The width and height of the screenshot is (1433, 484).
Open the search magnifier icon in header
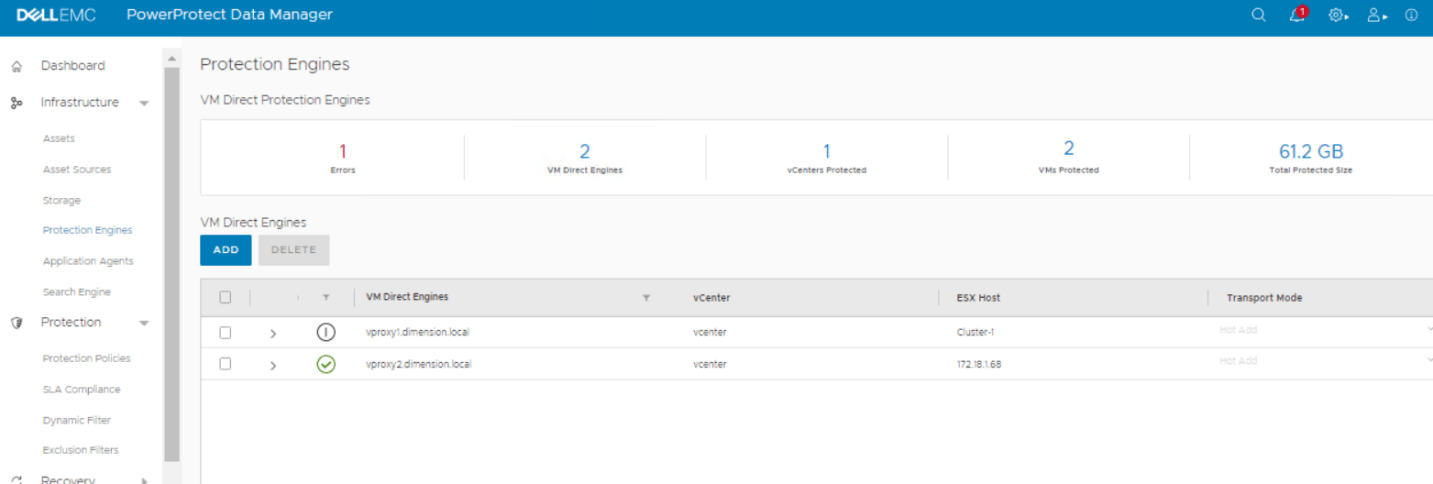pos(1258,15)
